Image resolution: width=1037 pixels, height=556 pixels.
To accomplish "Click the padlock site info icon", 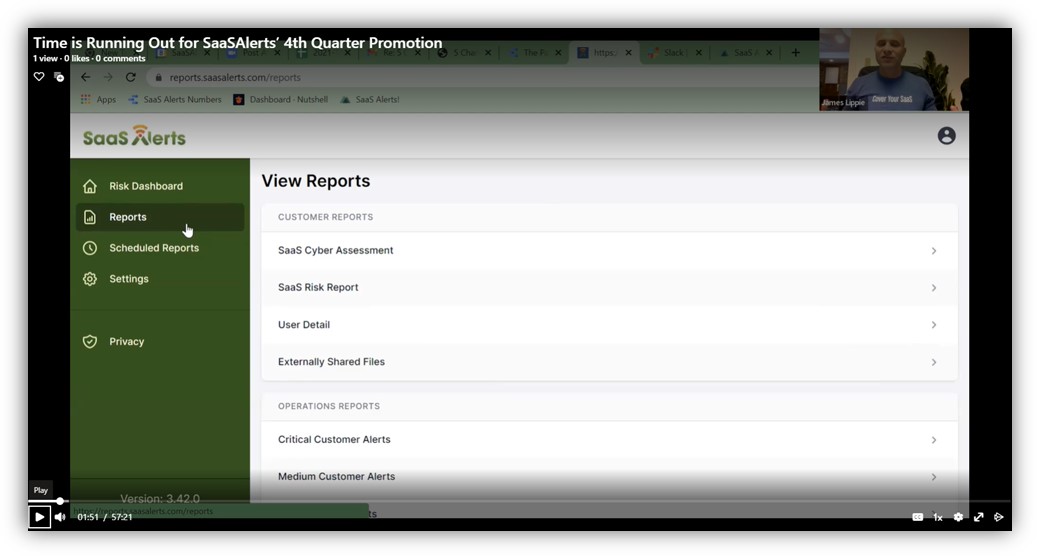I will tap(158, 77).
